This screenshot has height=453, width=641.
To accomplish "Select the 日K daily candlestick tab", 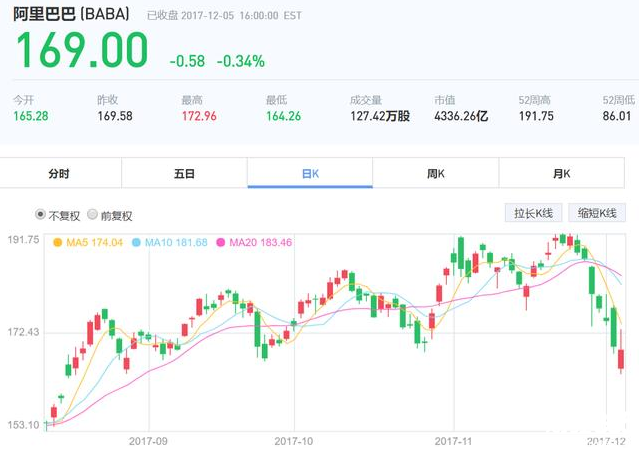I will 310,173.
